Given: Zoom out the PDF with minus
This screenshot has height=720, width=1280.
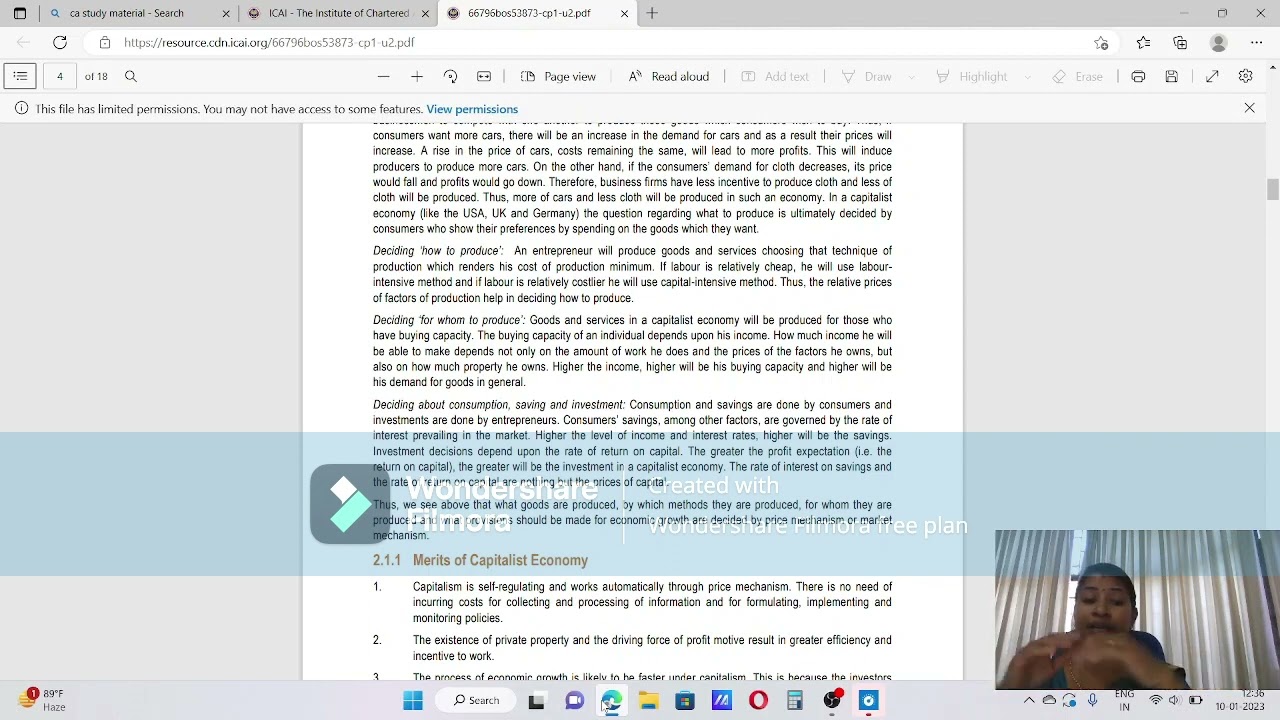Looking at the screenshot, I should point(383,76).
